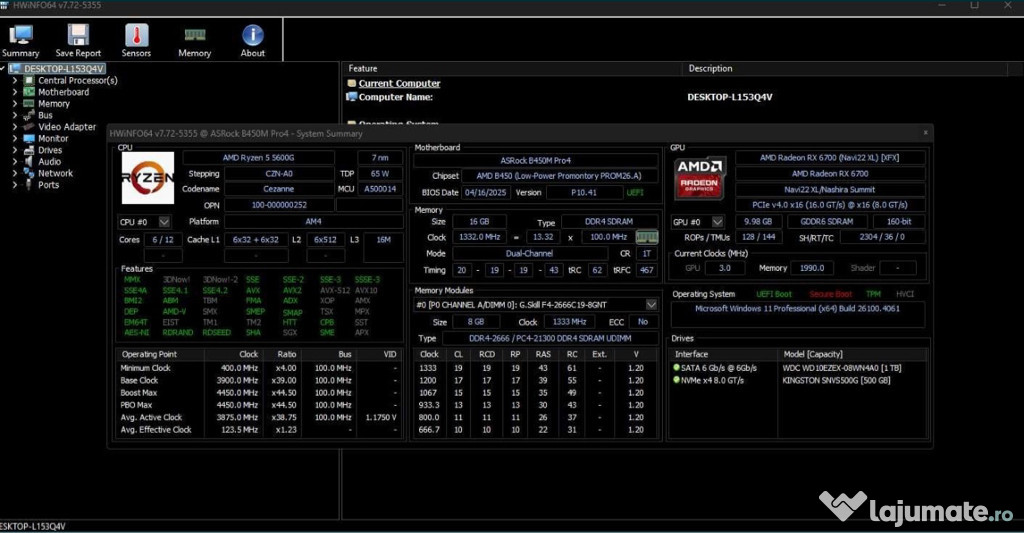Click the Monitor tree icon
Screen dimensions: 1024x533
point(29,138)
